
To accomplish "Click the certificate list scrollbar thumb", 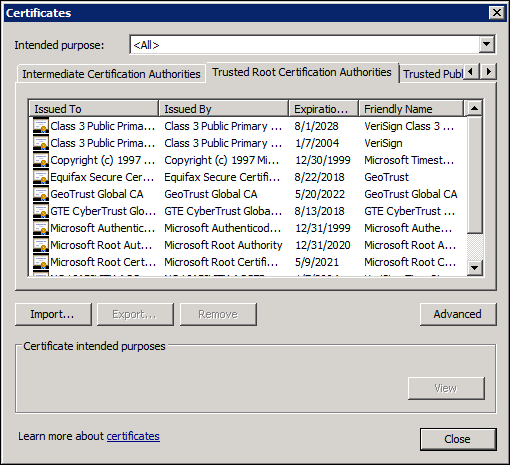I will (474, 175).
